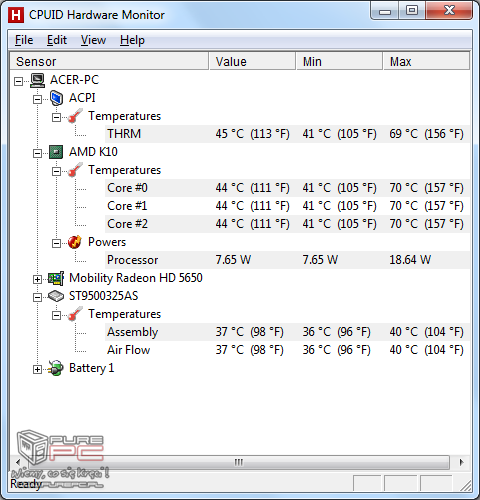Maximize the Hardware Monitor window
Screen dimensions: 480x500
pos(412,11)
